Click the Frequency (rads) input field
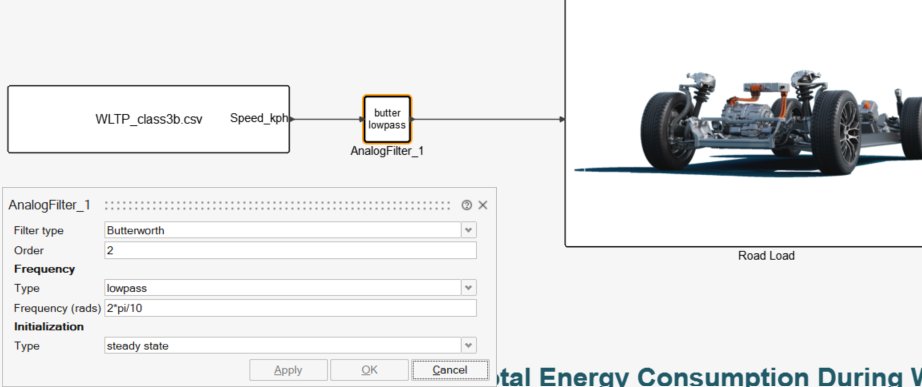922x387 pixels. pyautogui.click(x=290, y=308)
